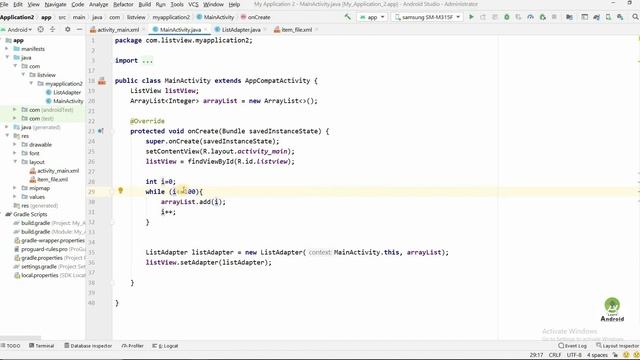Expand the folded import statement on line 3
640x360 pixels.
(x=147, y=60)
